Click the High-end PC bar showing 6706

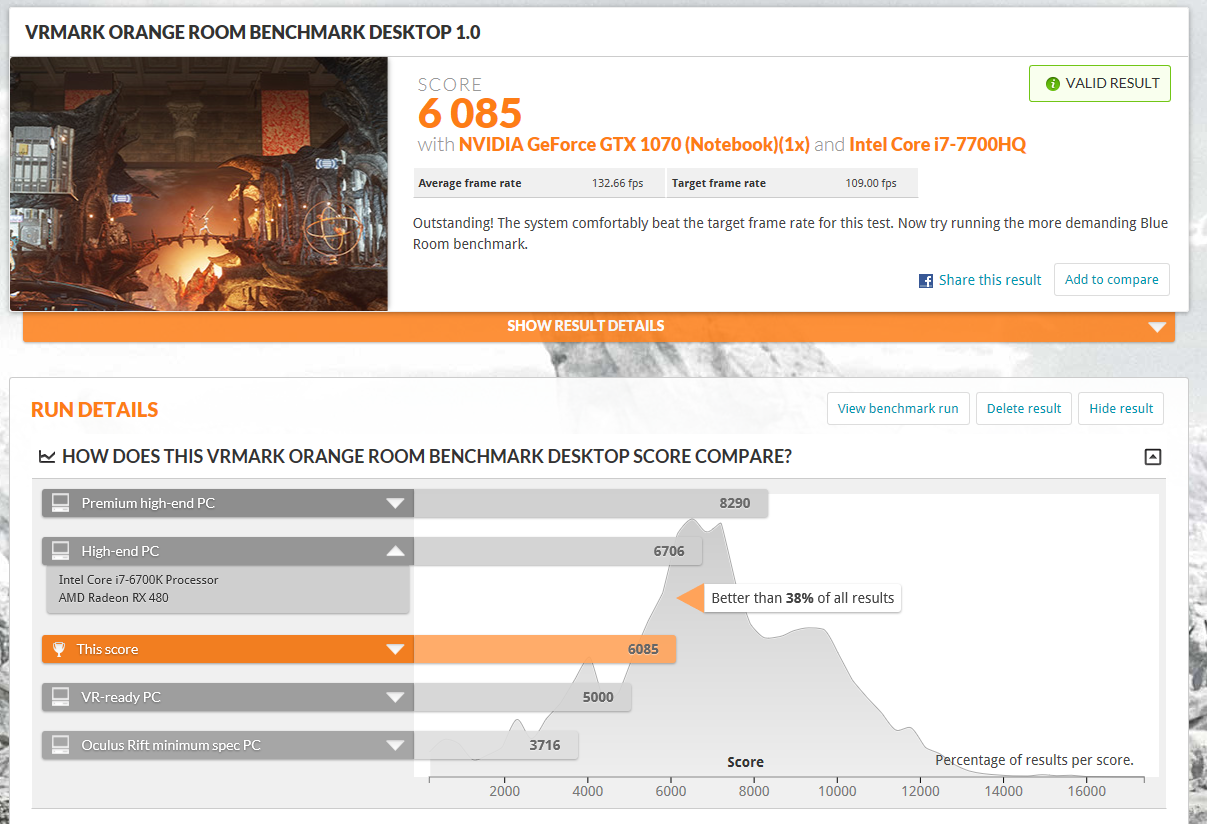[558, 551]
